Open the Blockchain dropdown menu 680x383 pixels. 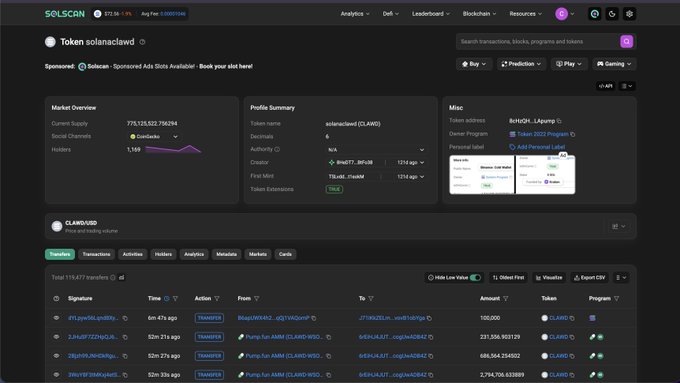479,14
